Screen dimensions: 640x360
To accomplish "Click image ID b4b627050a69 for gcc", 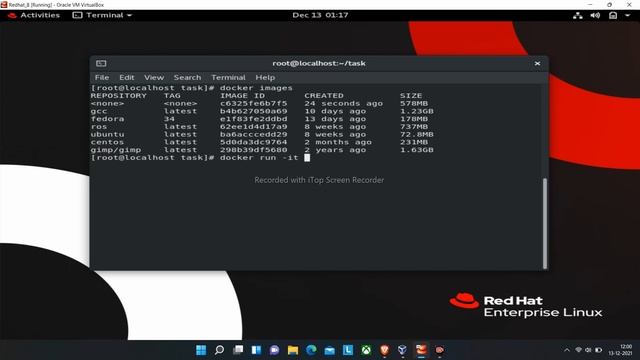I will (x=253, y=111).
